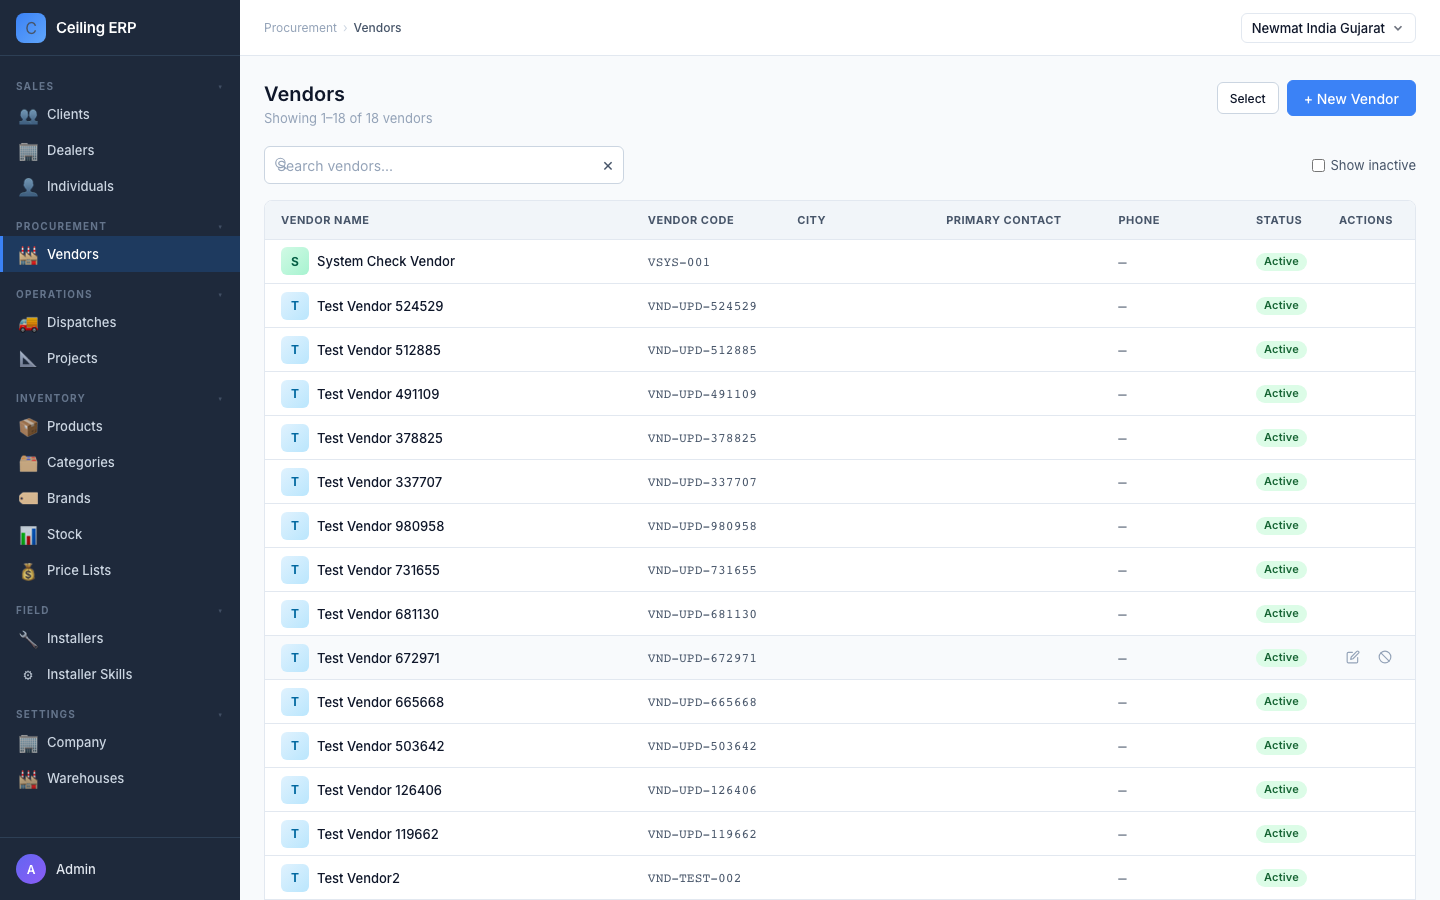Screen dimensions: 1440x900
Task: Collapse the Operations section
Action: pyautogui.click(x=220, y=295)
